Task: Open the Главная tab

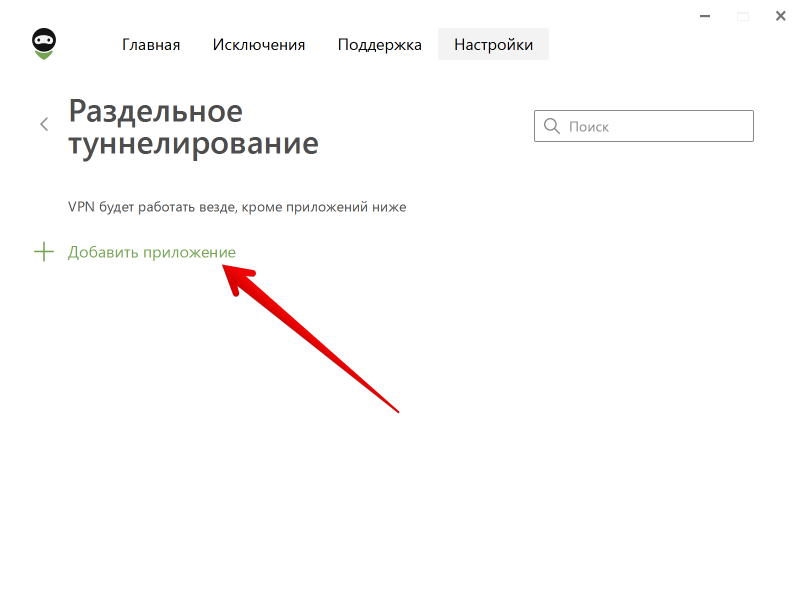Action: click(x=151, y=45)
